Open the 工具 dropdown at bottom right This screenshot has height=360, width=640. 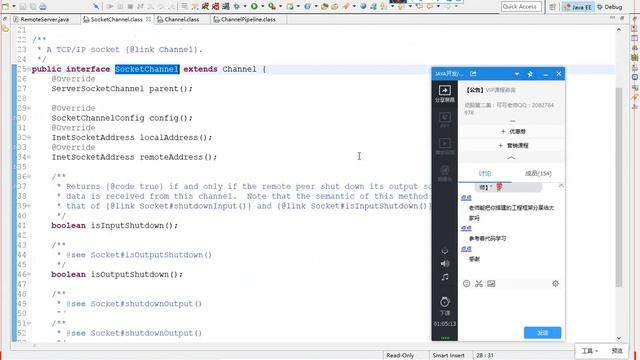click(x=589, y=351)
